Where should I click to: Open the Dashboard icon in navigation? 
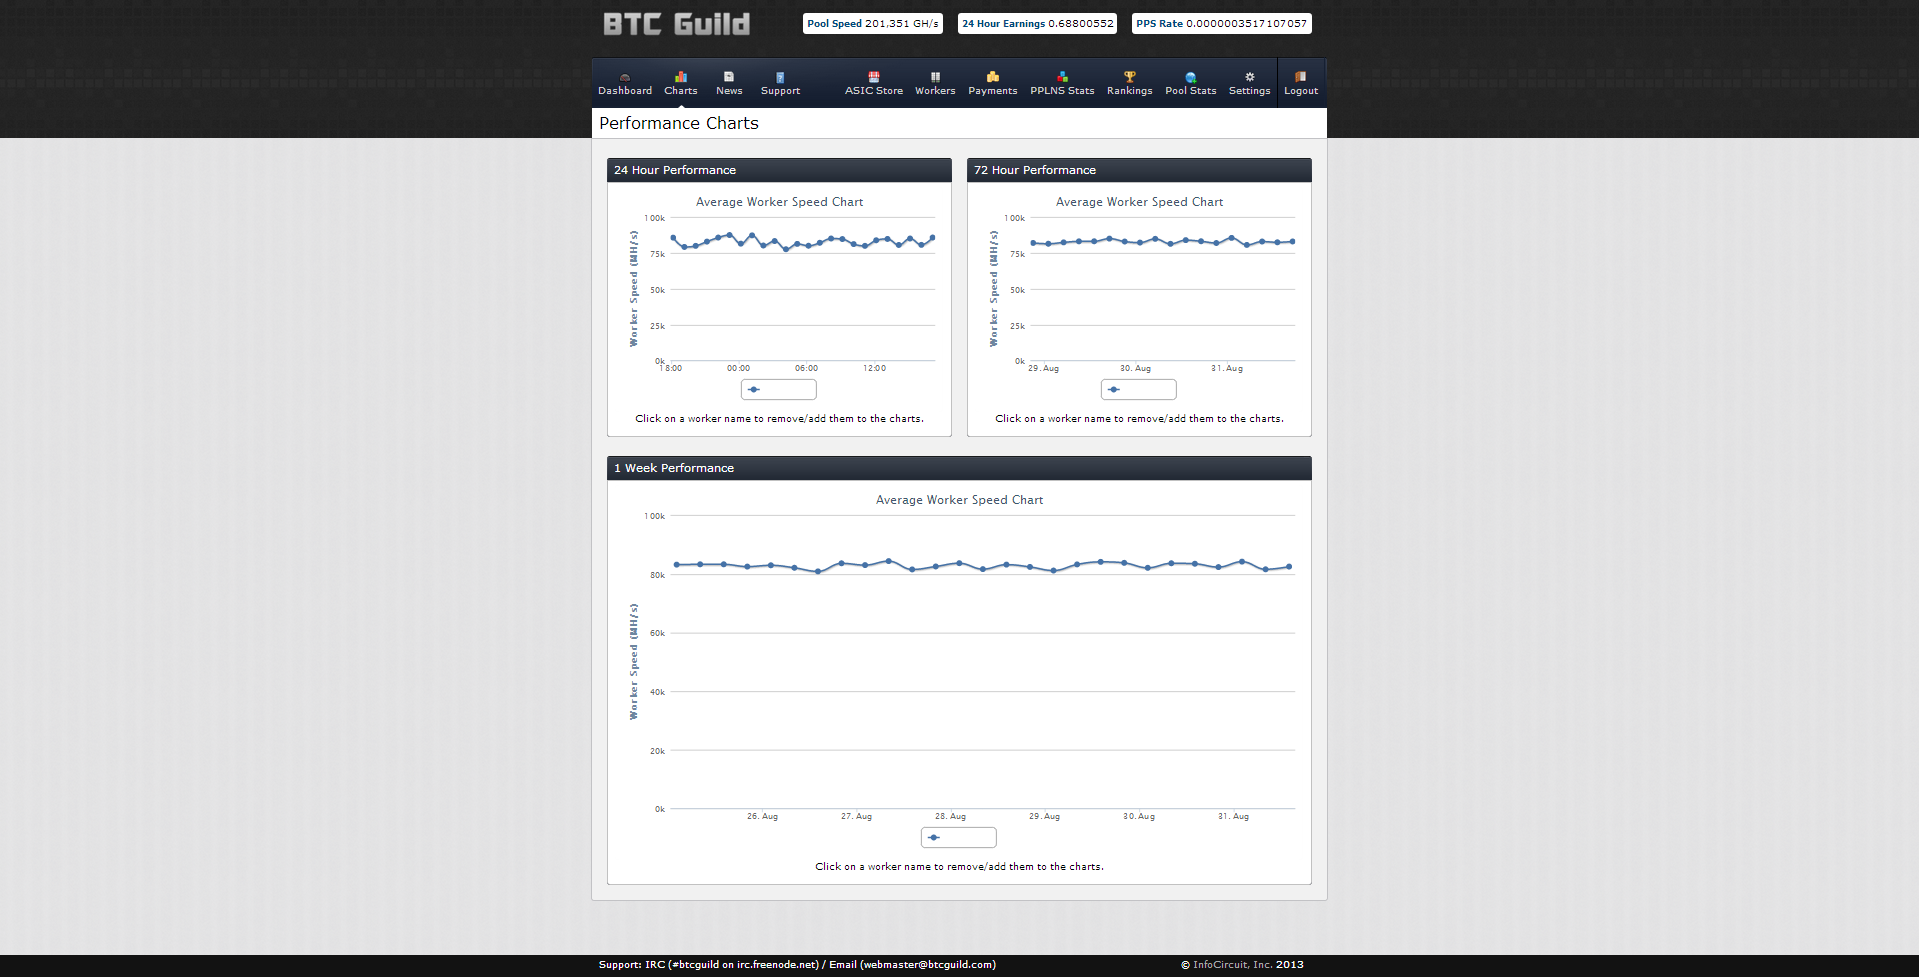pos(625,77)
